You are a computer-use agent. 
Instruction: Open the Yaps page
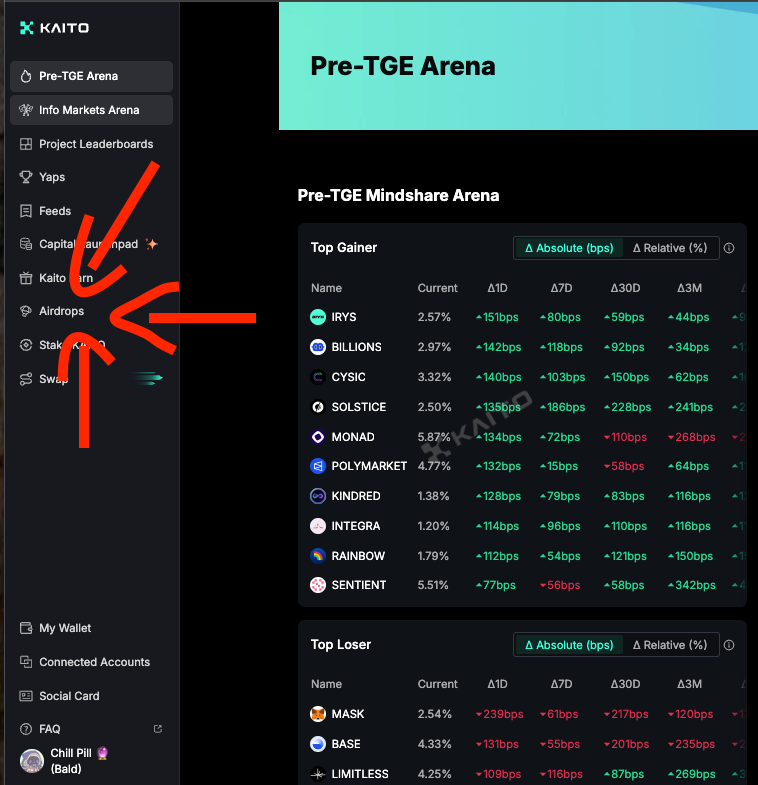(52, 177)
